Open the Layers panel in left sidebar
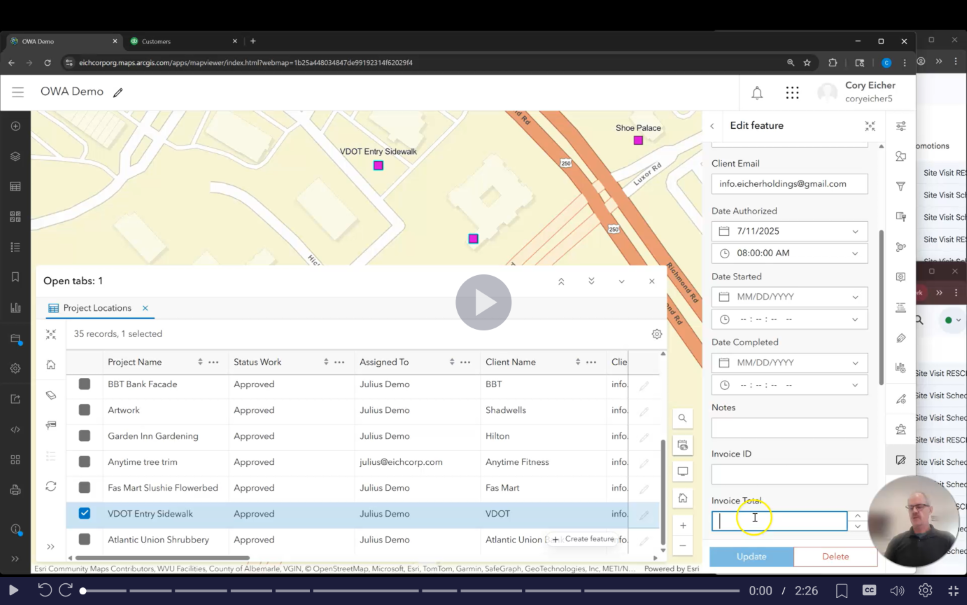The width and height of the screenshot is (967, 605). (x=15, y=156)
